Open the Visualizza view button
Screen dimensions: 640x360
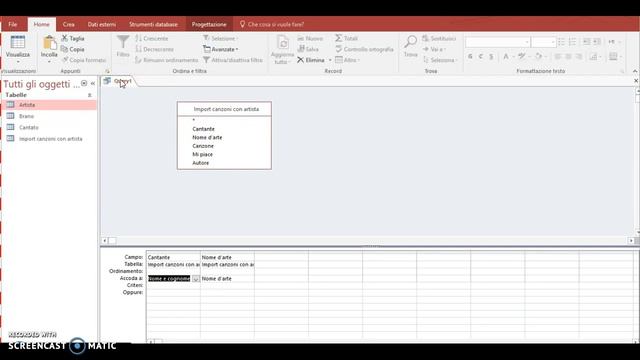click(18, 48)
